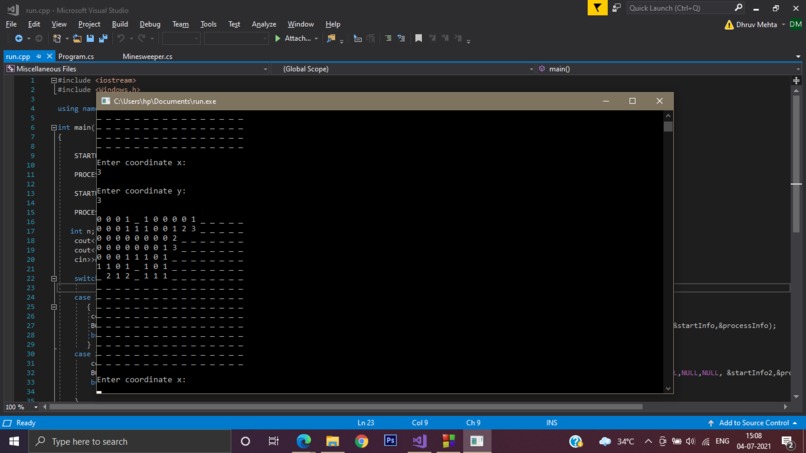
Task: Click the split editor icon above scrollbar
Action: [796, 80]
